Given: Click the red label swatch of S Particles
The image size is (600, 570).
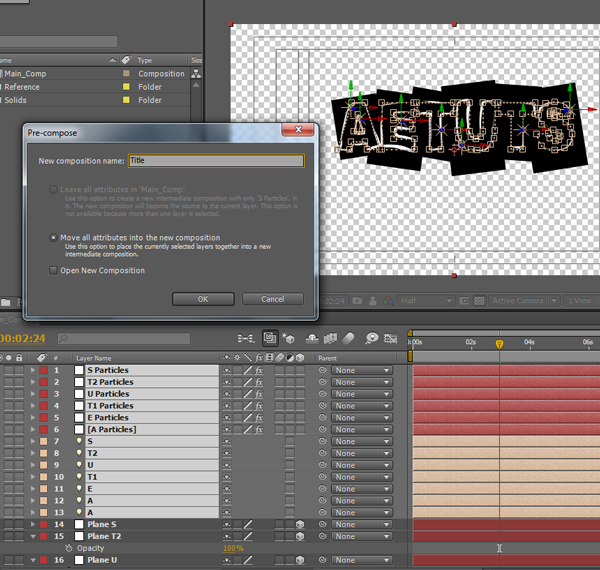Looking at the screenshot, I should 44,370.
